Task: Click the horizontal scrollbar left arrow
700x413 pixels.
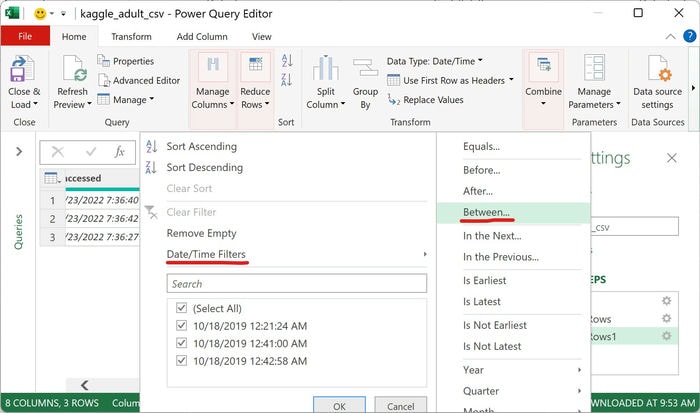Action: [84, 384]
